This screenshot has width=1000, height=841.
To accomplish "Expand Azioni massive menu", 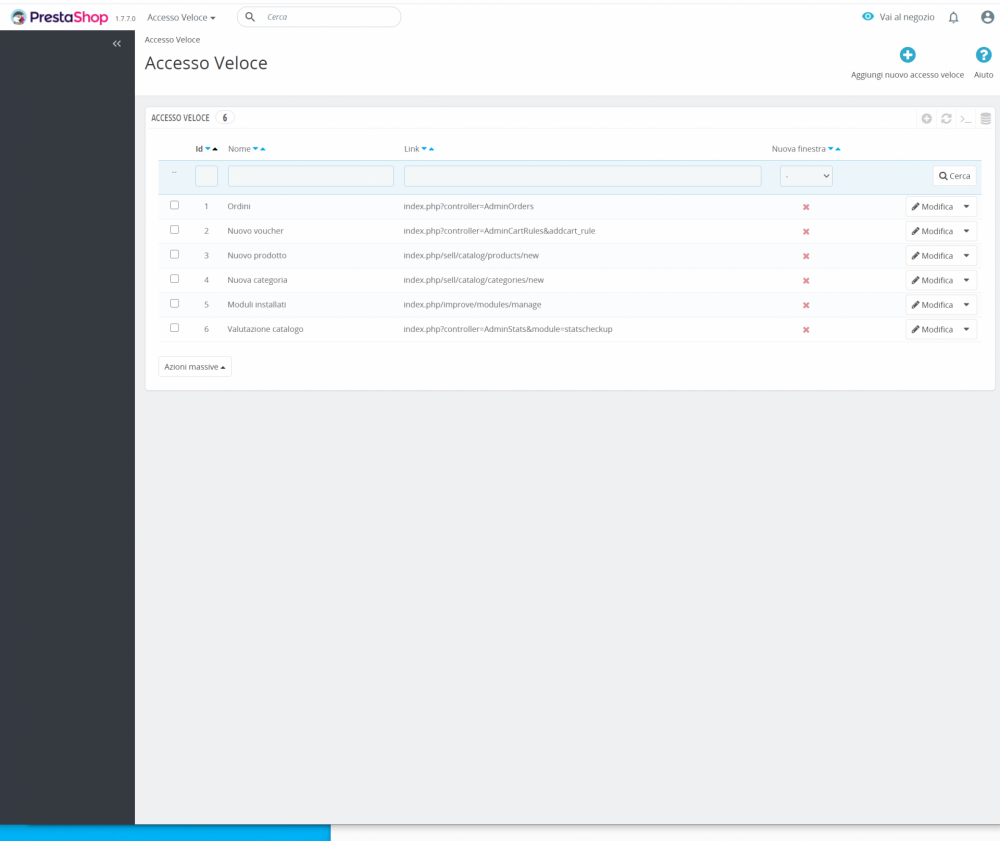I will 195,367.
